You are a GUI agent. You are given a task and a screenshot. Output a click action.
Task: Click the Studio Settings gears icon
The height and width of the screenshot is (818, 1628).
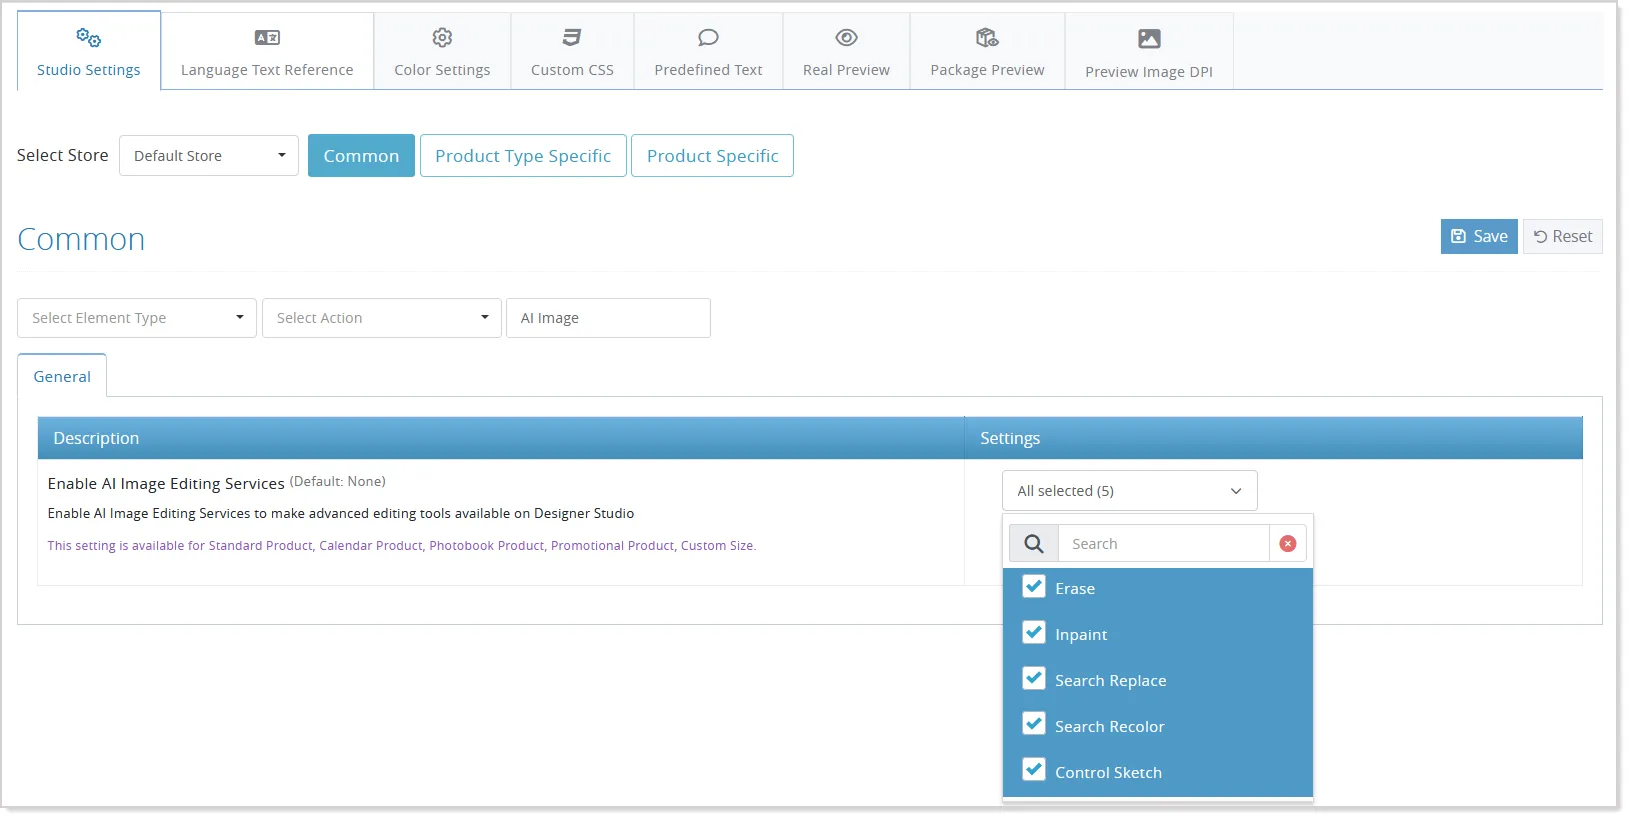pyautogui.click(x=88, y=38)
